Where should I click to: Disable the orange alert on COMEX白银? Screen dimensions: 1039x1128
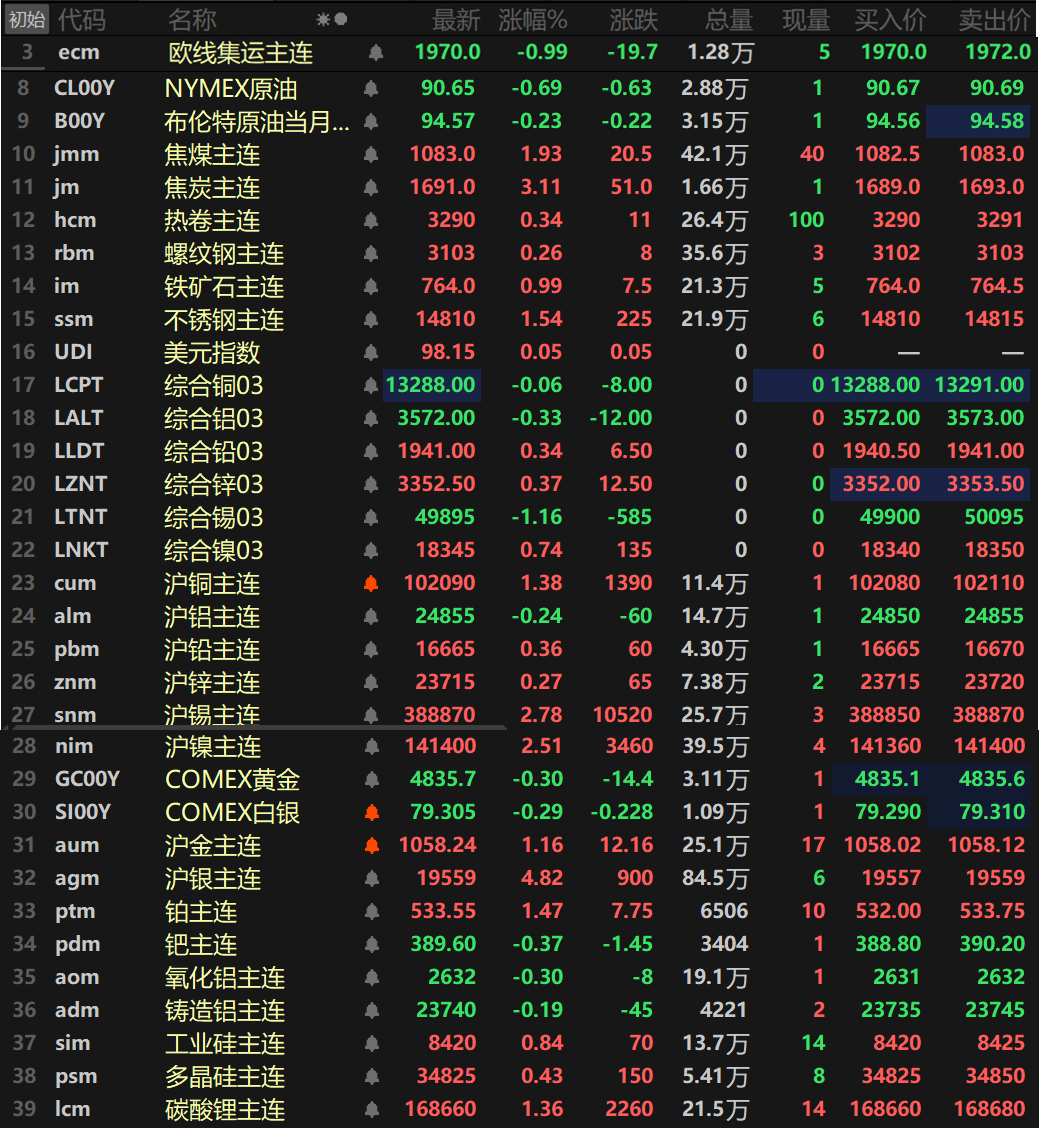371,813
